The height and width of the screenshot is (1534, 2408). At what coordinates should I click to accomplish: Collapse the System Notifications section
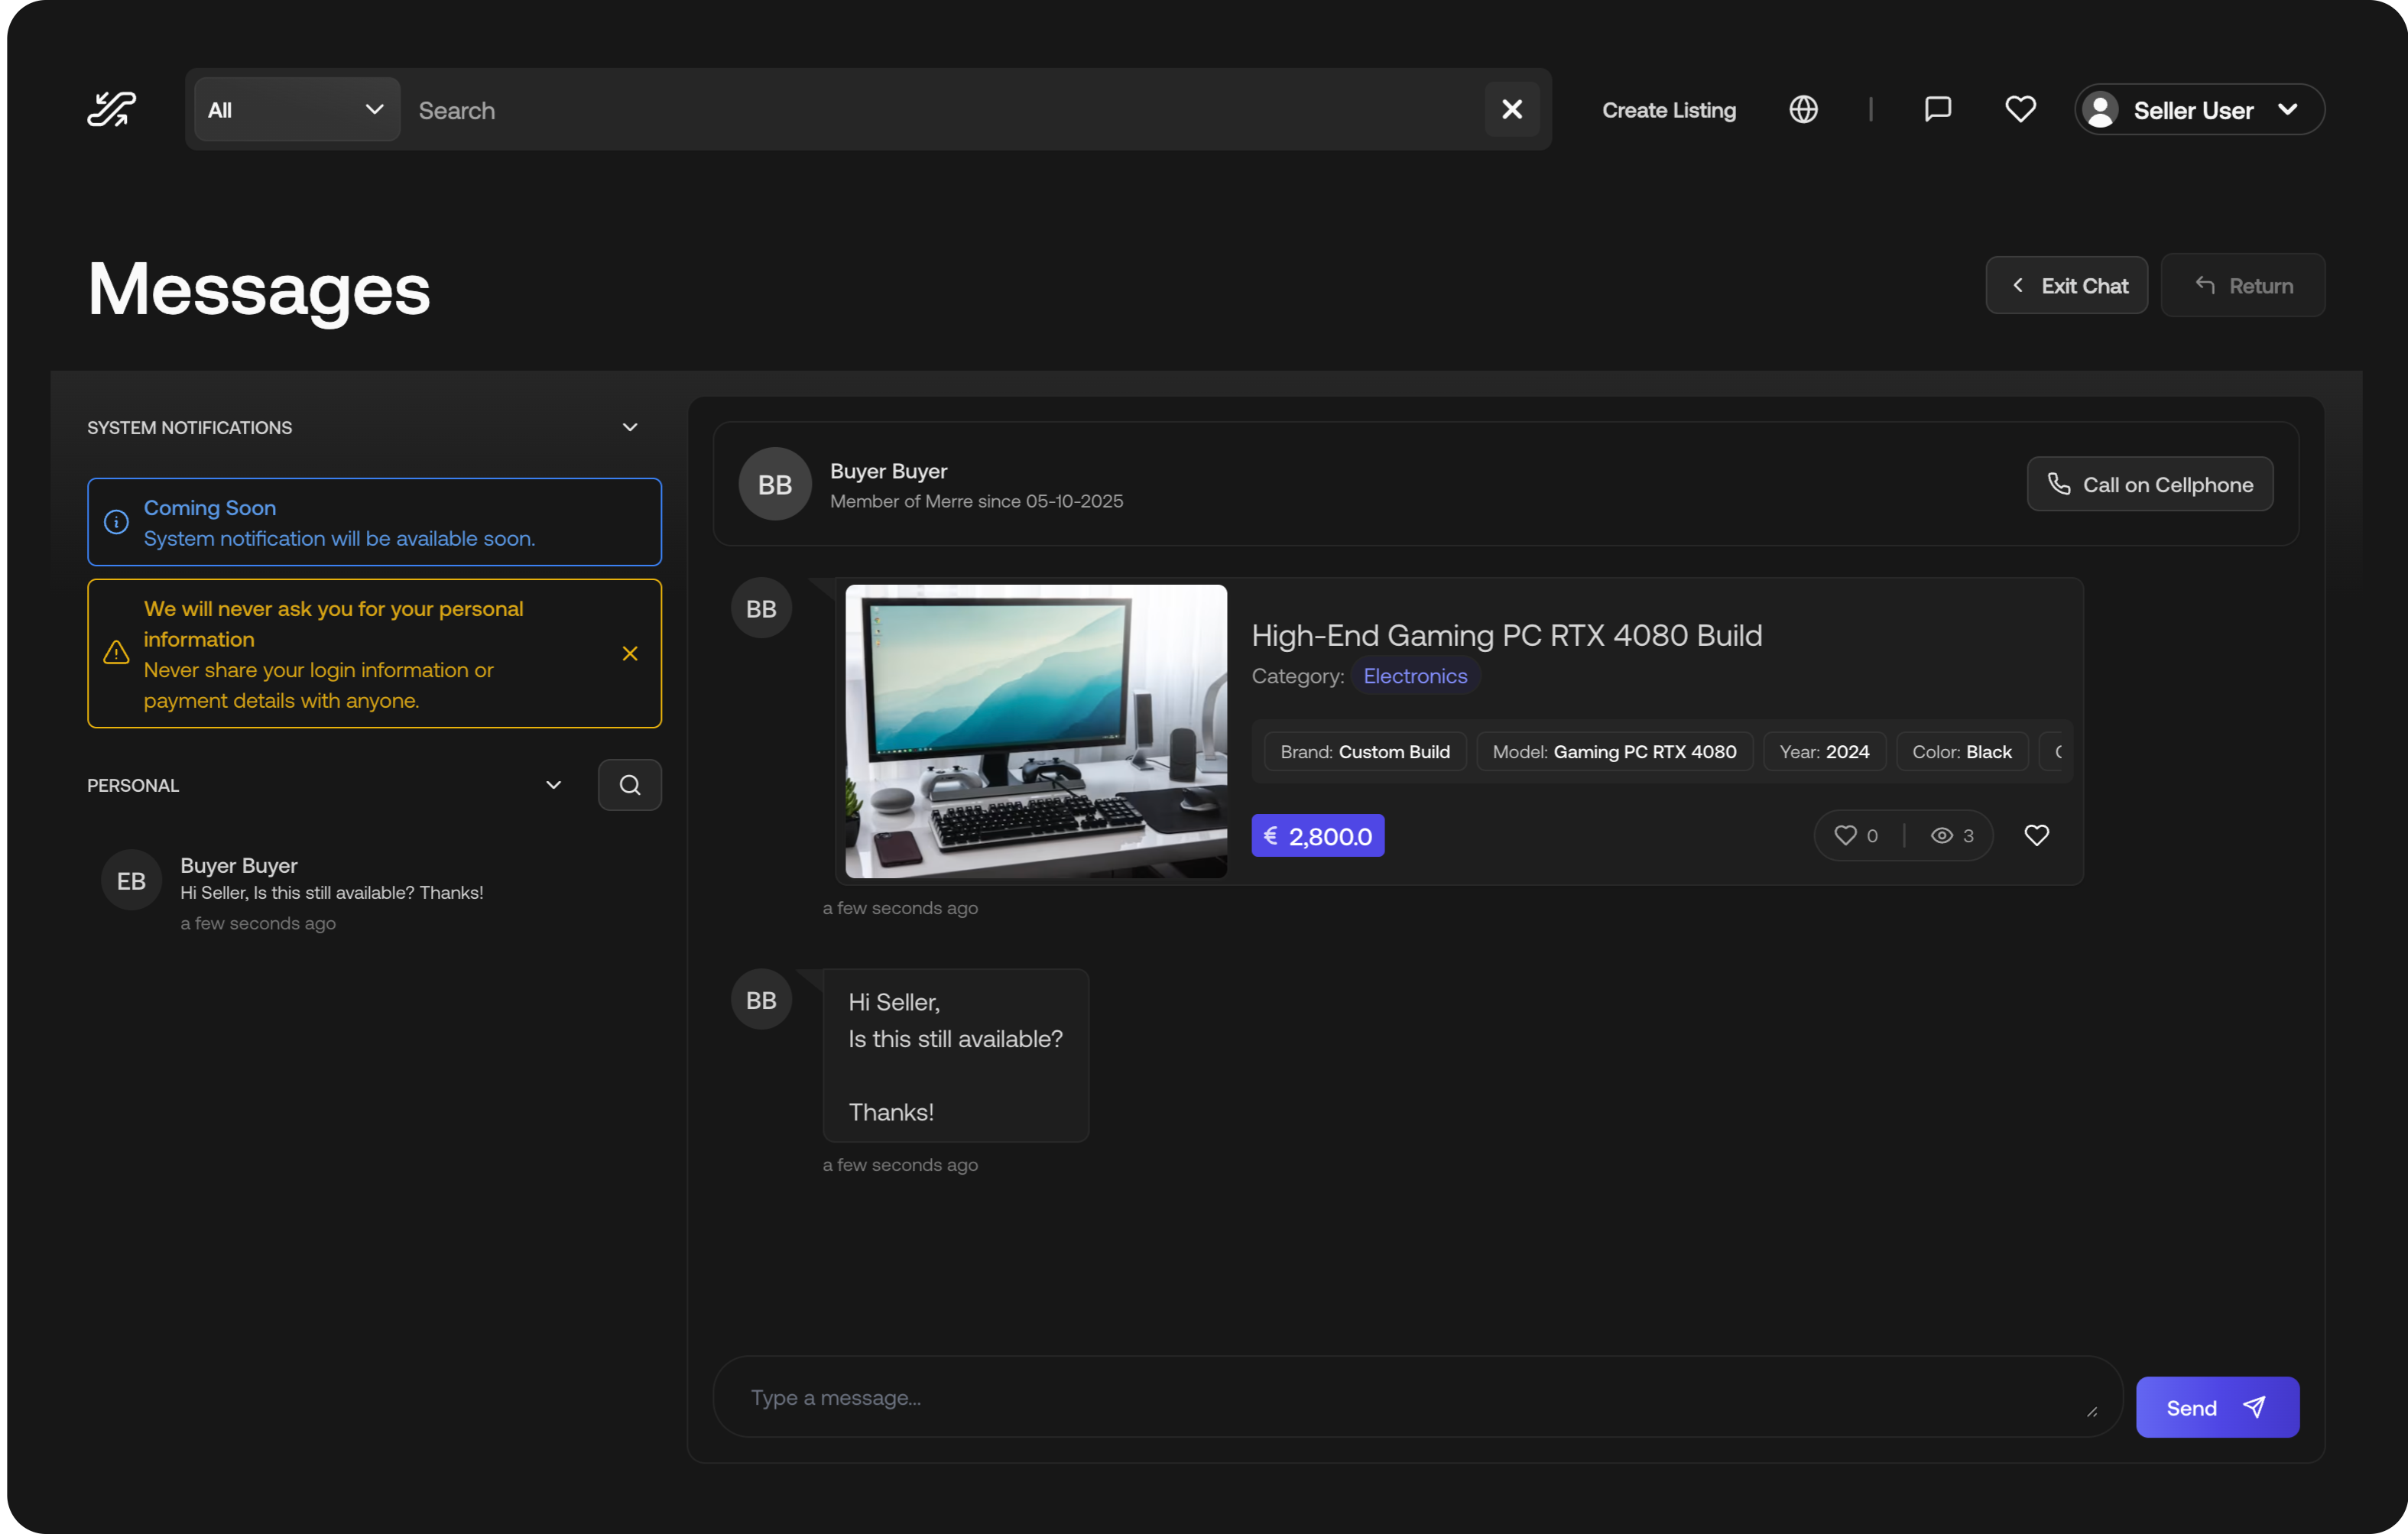[630, 427]
